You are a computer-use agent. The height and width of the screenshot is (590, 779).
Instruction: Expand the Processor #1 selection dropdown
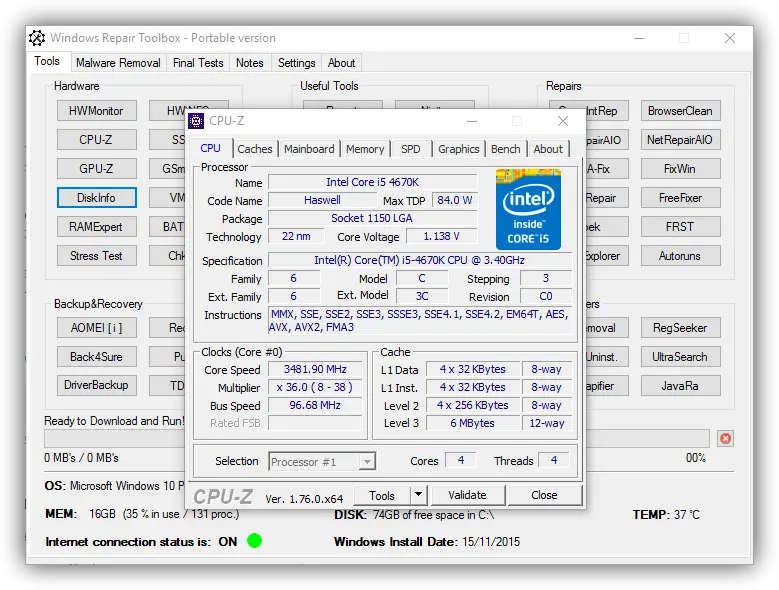tap(367, 461)
